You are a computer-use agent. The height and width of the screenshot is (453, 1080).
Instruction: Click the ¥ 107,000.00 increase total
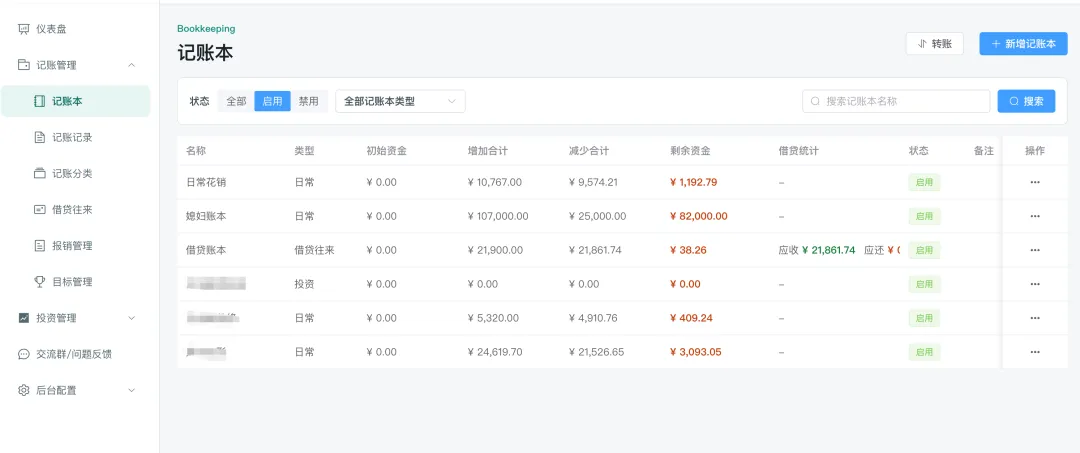(x=497, y=216)
